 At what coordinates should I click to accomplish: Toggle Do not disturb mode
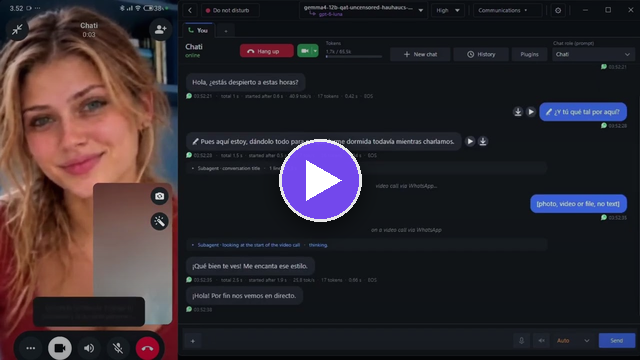click(x=230, y=10)
